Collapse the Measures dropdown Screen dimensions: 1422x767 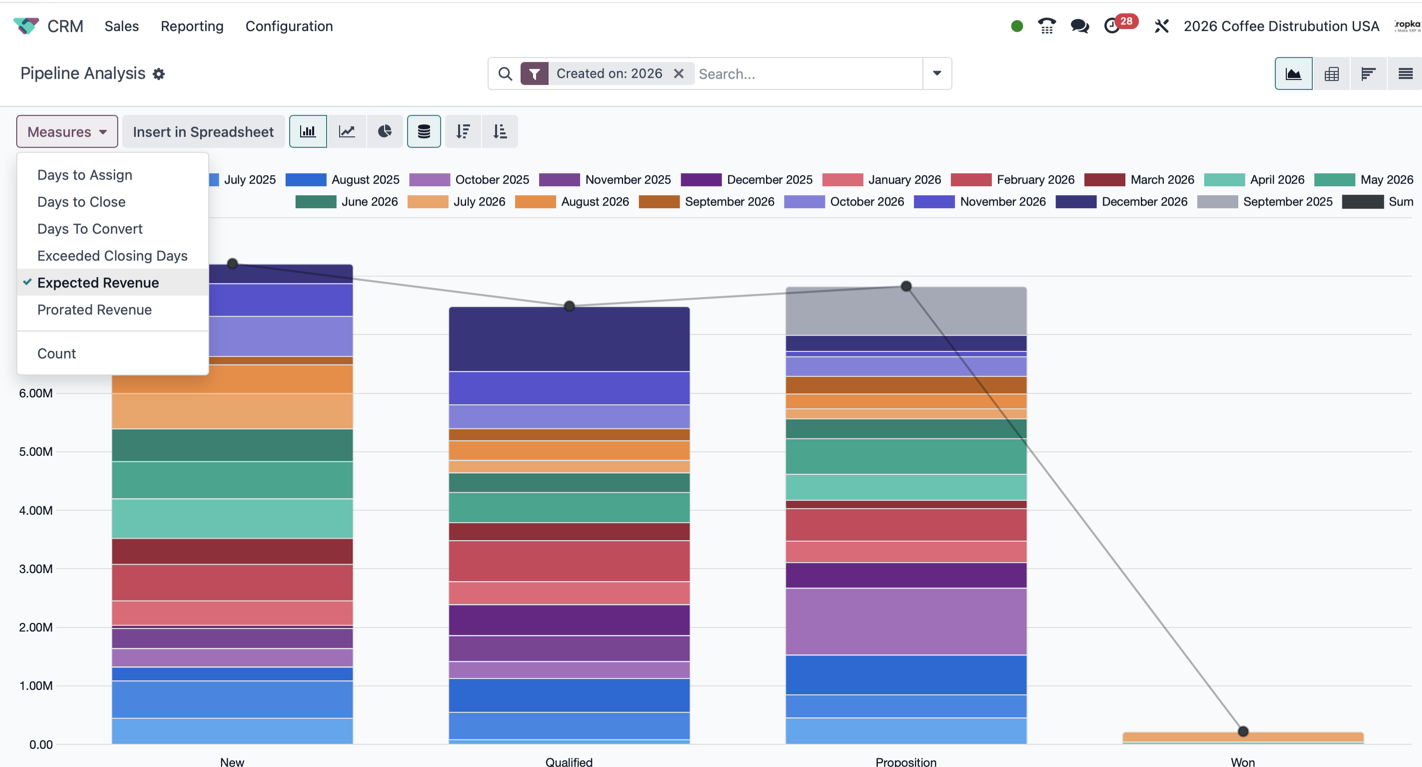click(x=67, y=131)
